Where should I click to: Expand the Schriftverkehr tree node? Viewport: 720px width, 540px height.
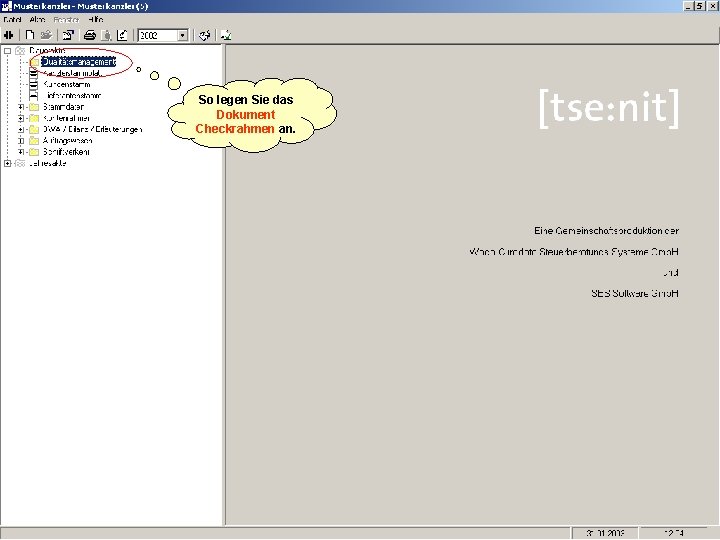pos(21,152)
